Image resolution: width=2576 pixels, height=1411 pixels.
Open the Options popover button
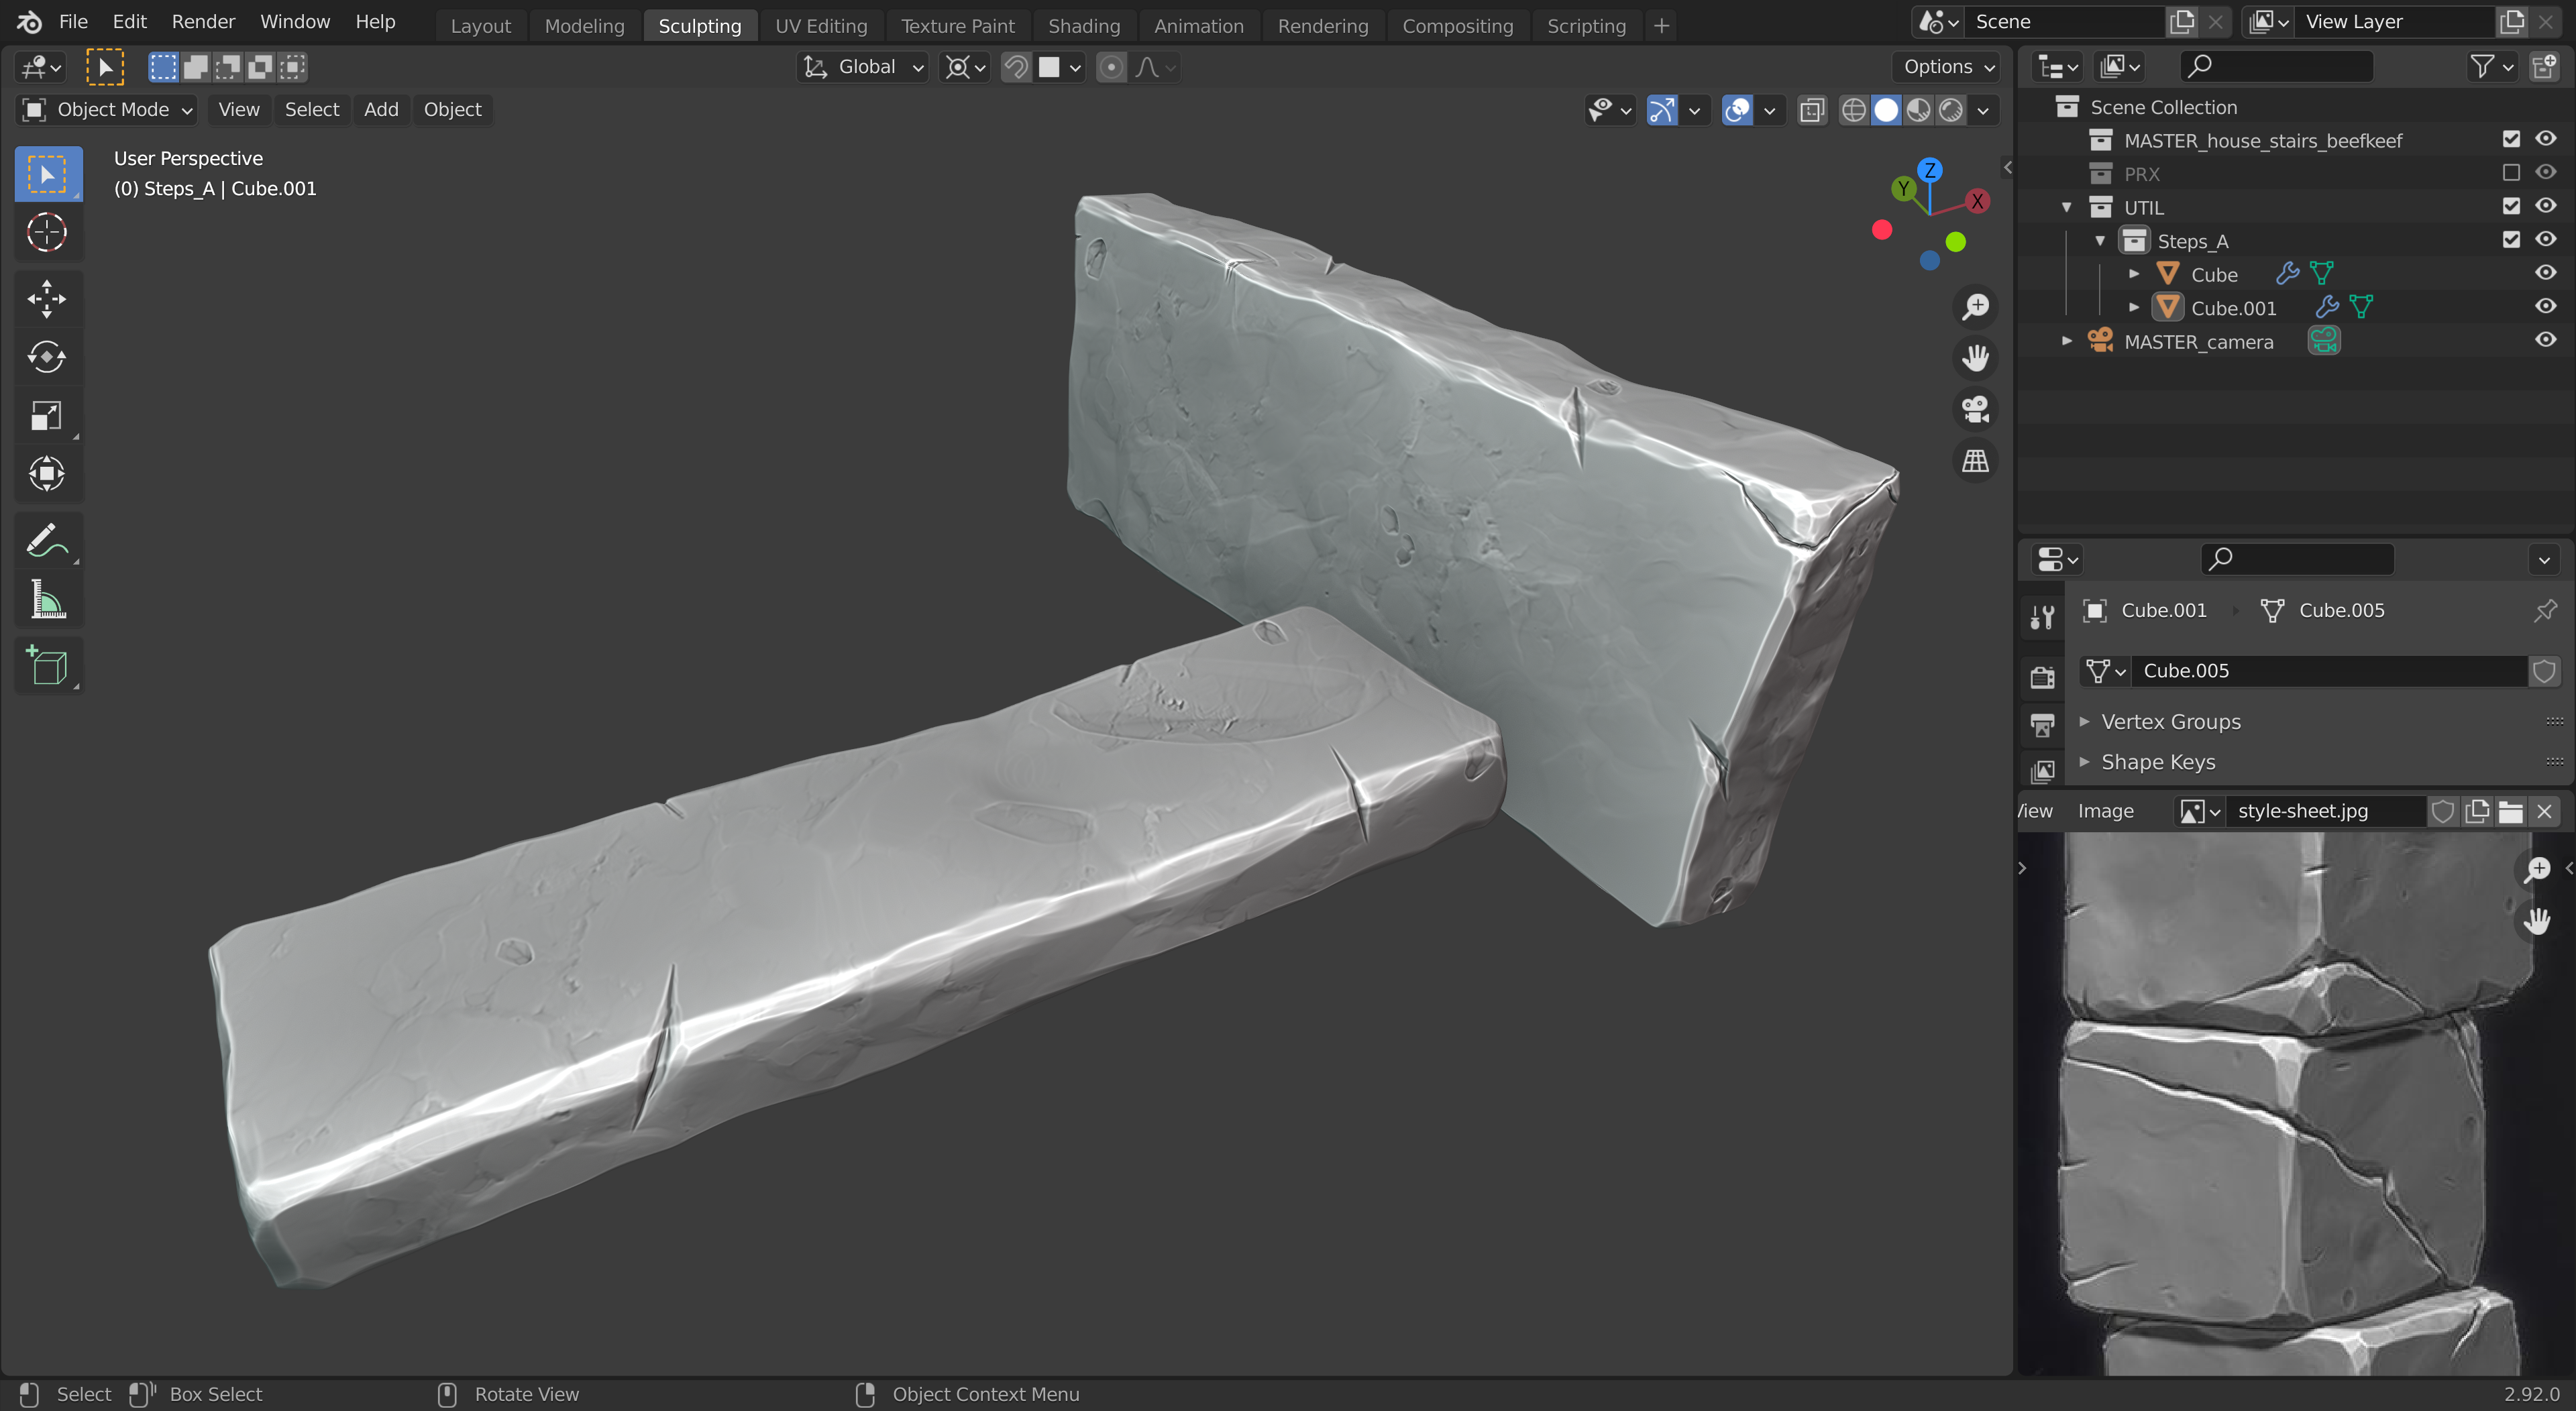[x=1948, y=67]
